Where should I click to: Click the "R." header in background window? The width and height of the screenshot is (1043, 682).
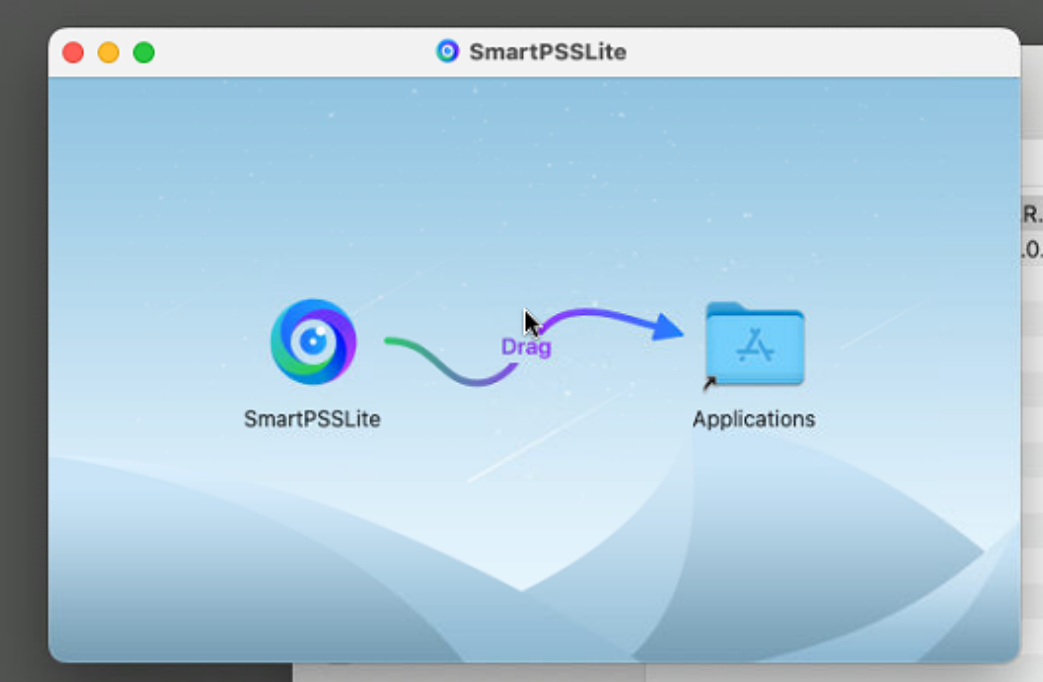(x=1031, y=214)
